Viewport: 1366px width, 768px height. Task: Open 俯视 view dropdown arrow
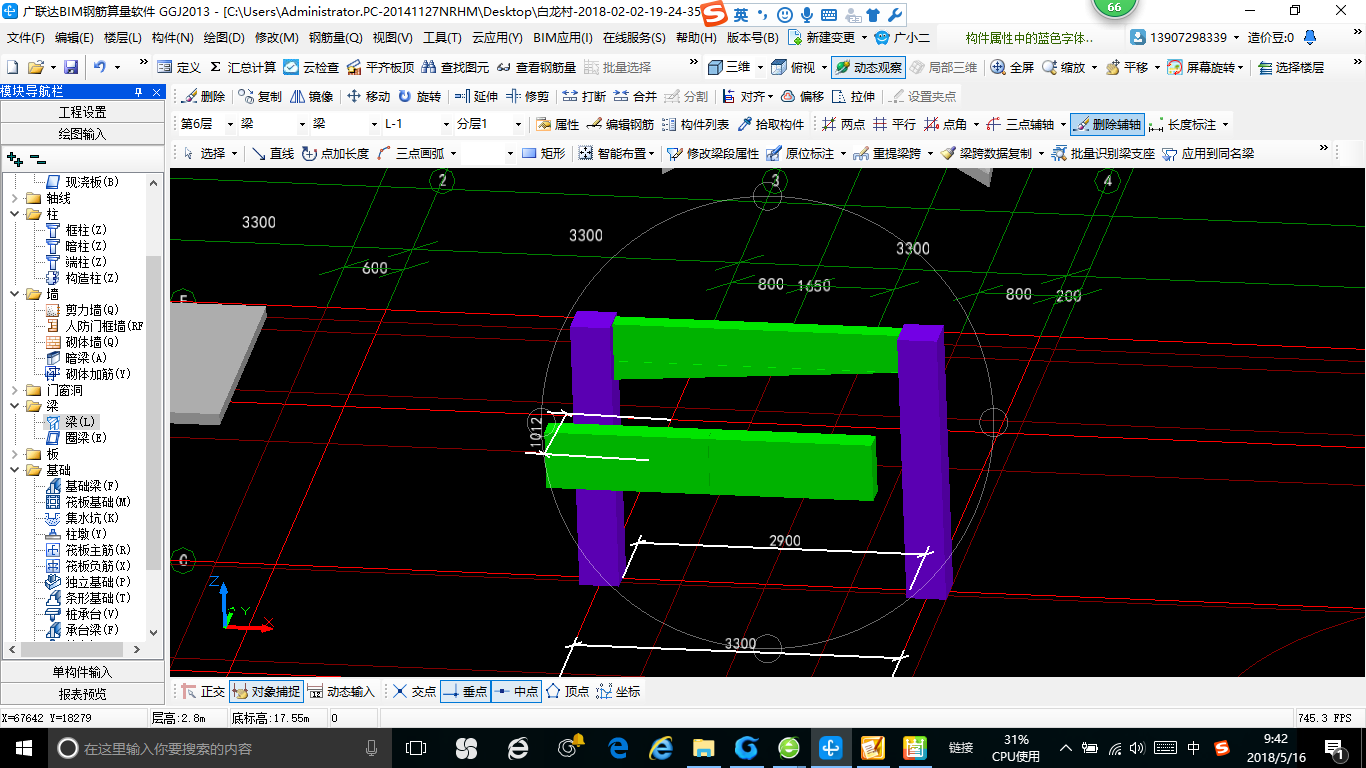[823, 67]
